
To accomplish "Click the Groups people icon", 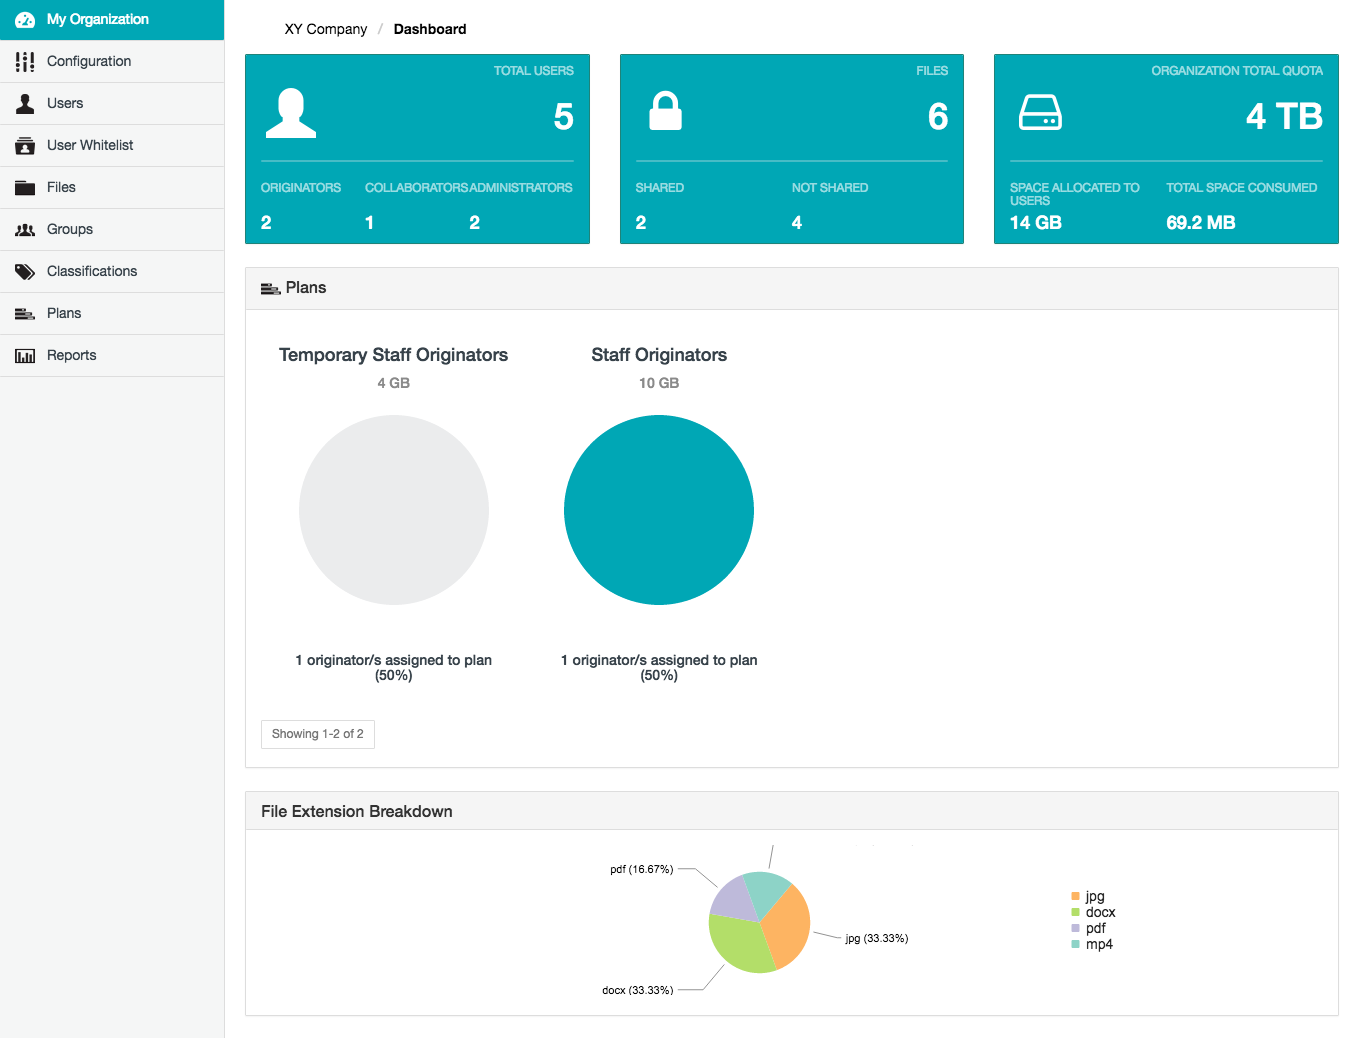I will pyautogui.click(x=25, y=230).
